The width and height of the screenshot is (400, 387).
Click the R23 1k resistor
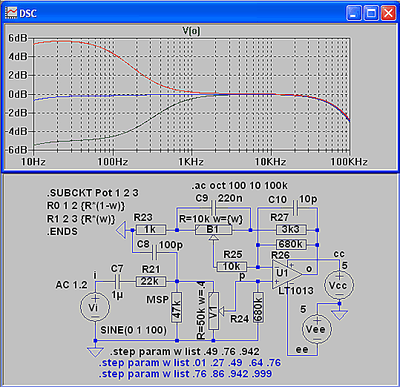click(151, 230)
